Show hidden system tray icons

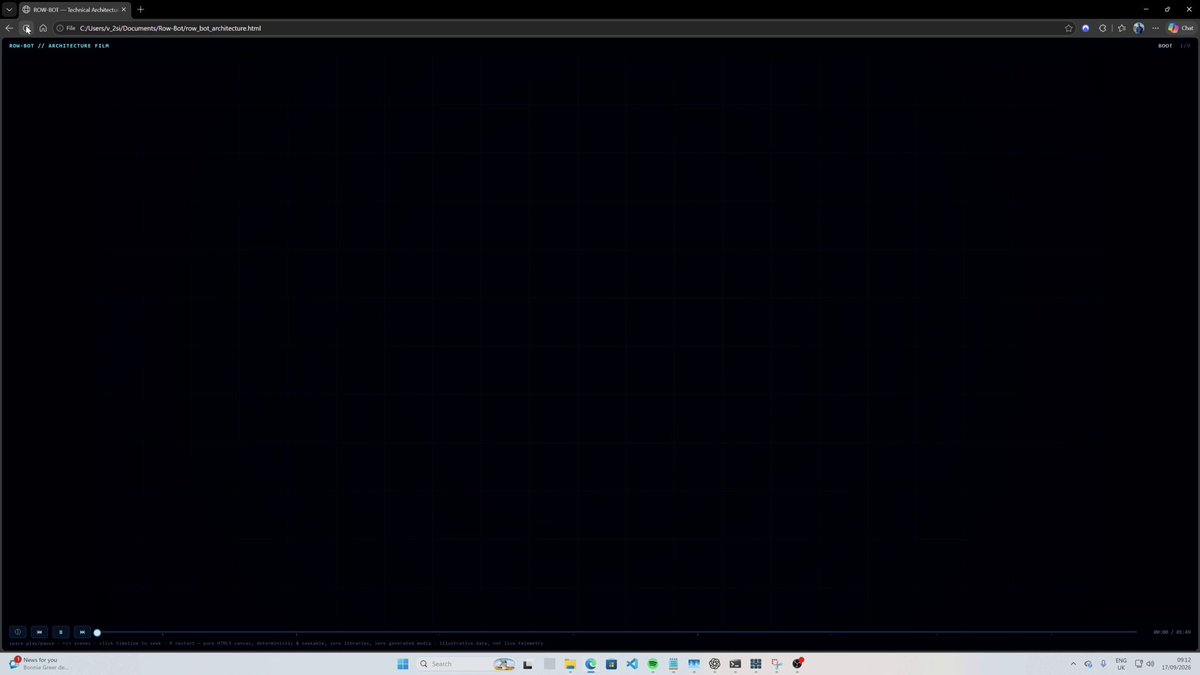point(1073,663)
